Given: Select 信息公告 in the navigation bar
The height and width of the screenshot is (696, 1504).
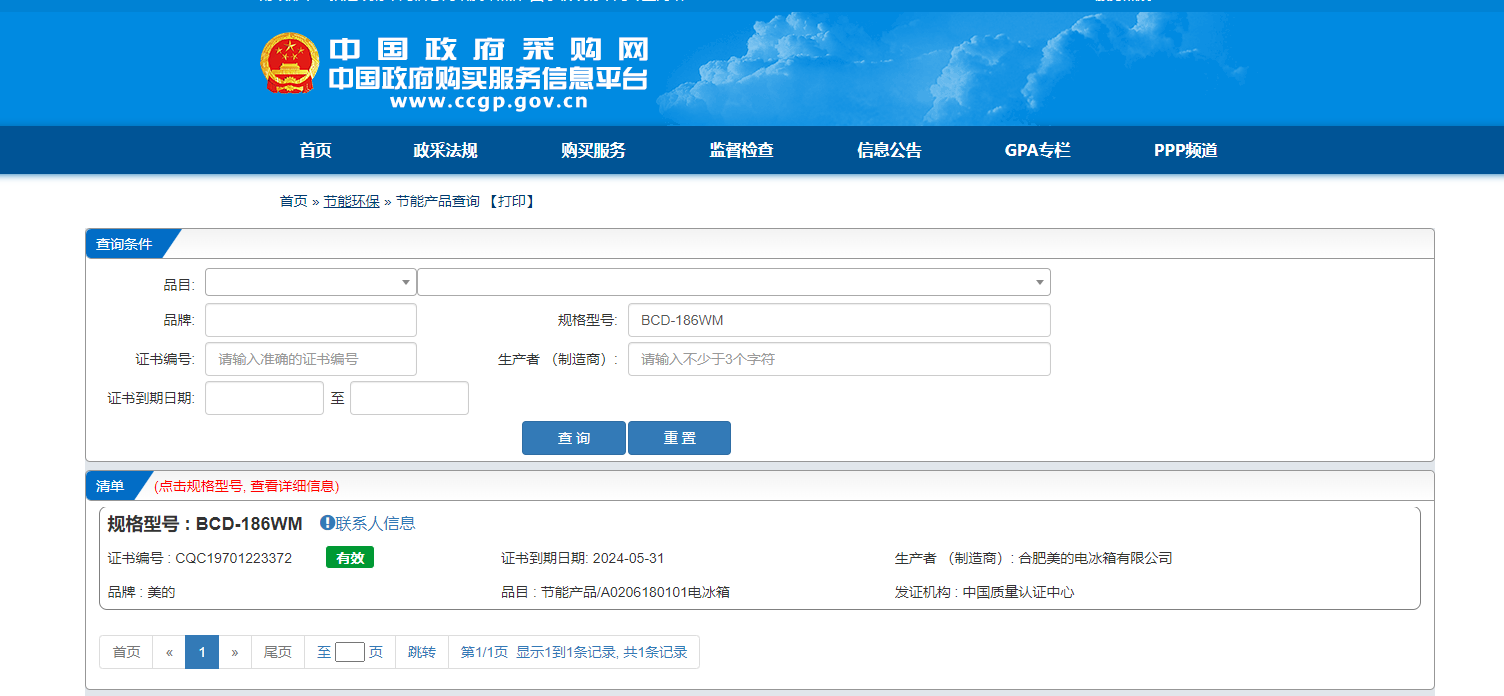Looking at the screenshot, I should (889, 150).
